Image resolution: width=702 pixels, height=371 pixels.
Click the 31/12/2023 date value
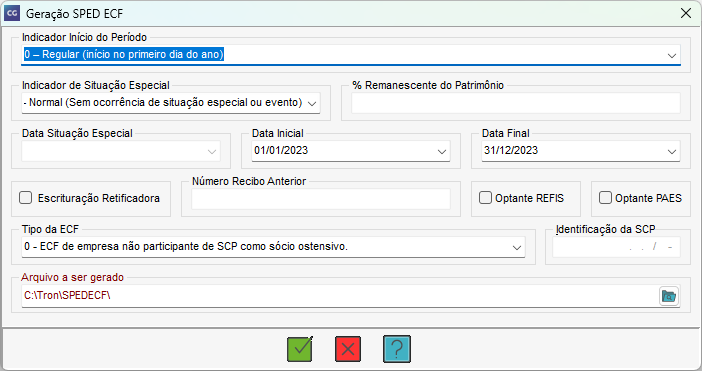pos(511,150)
